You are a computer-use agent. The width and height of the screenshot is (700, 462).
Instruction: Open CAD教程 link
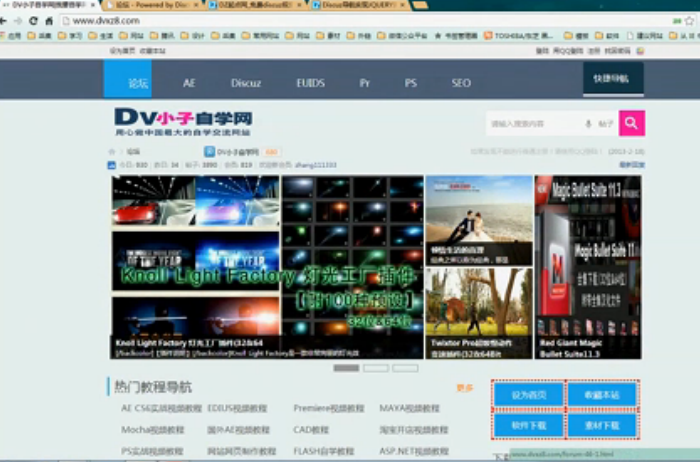[311, 429]
